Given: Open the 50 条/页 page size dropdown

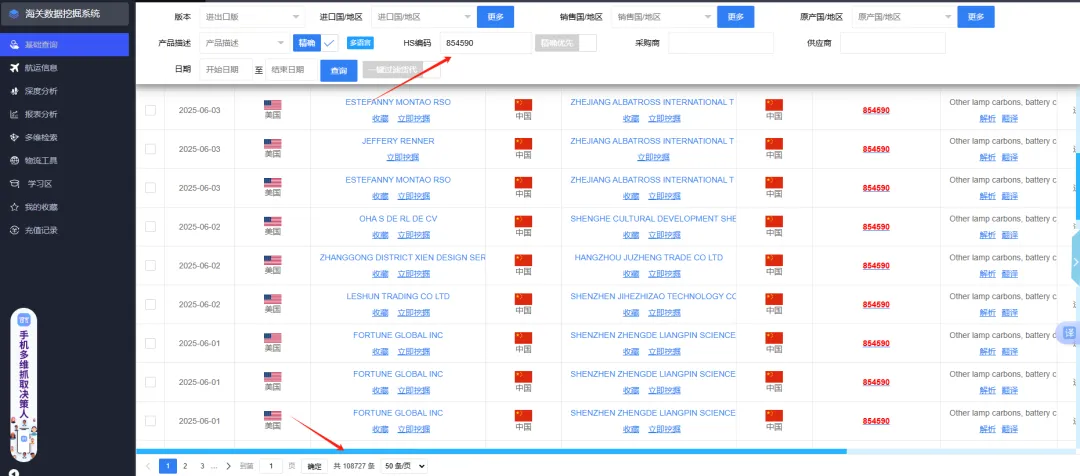Looking at the screenshot, I should click(404, 466).
